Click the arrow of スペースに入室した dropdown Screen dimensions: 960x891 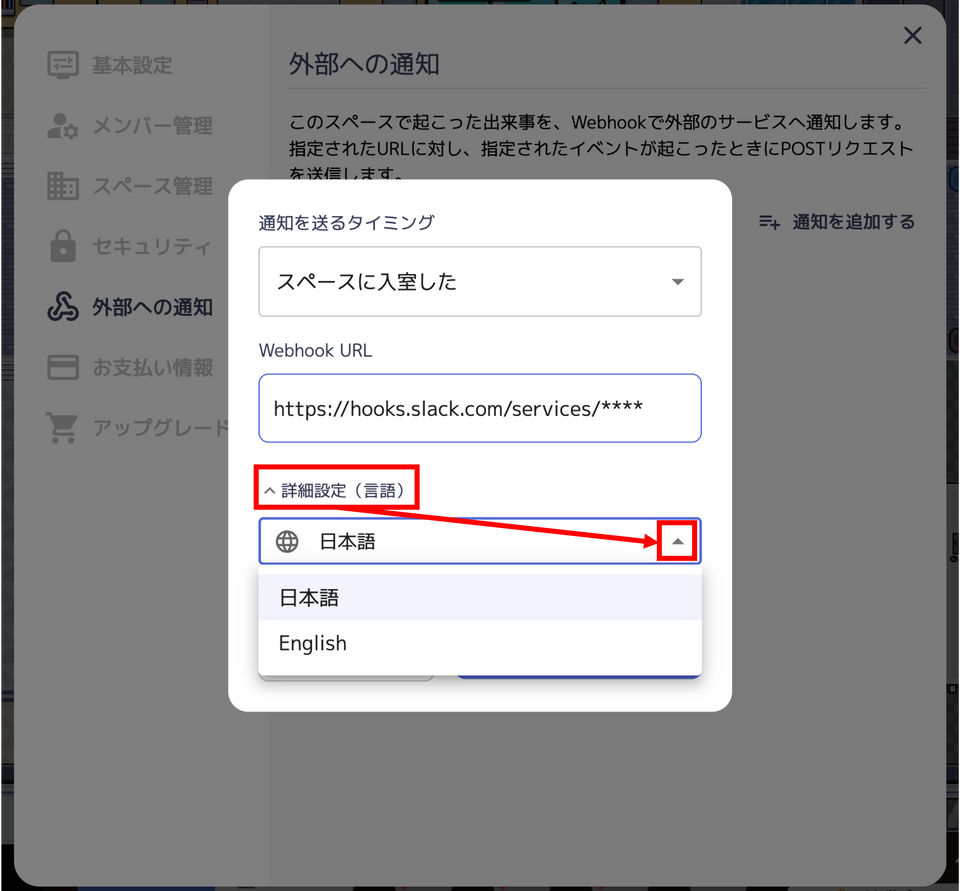[x=677, y=282]
